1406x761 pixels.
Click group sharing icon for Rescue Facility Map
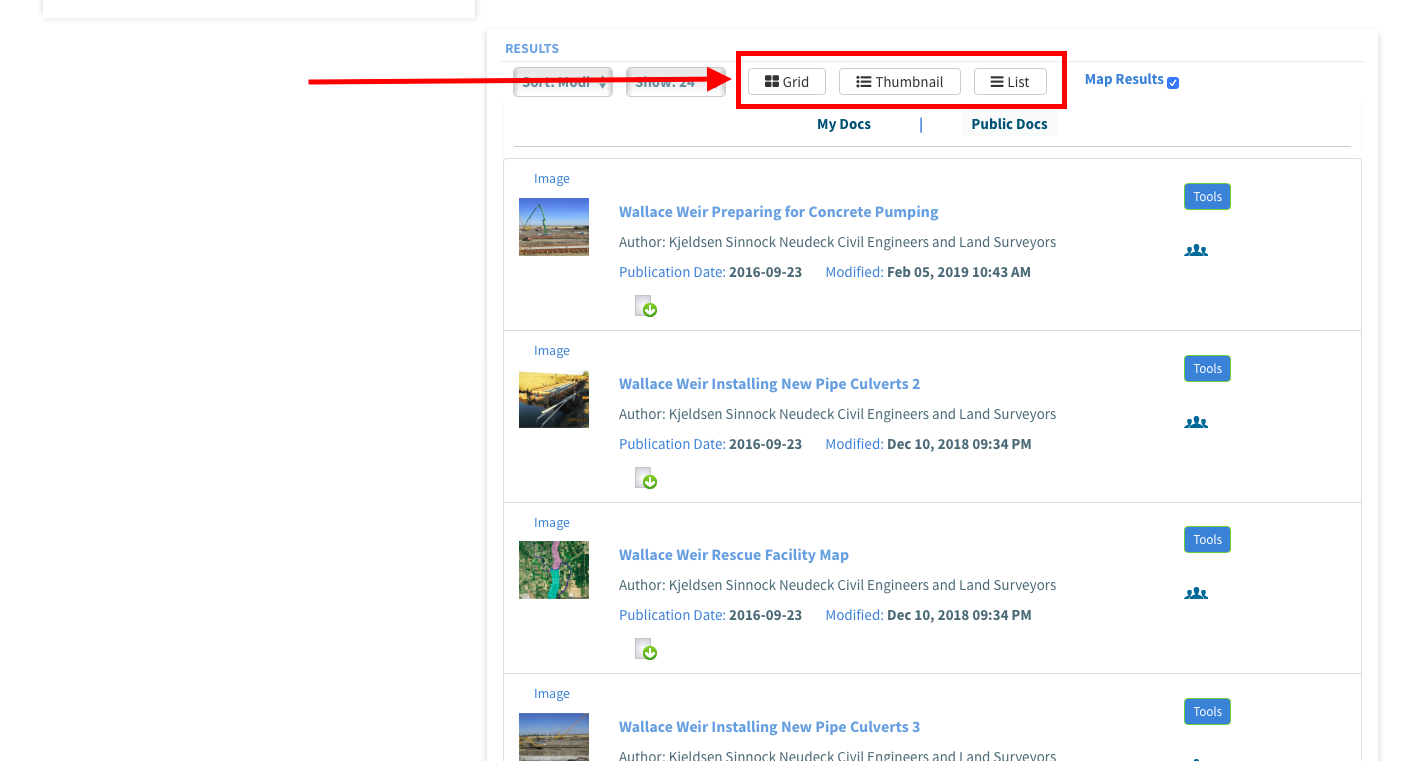tap(1196, 594)
